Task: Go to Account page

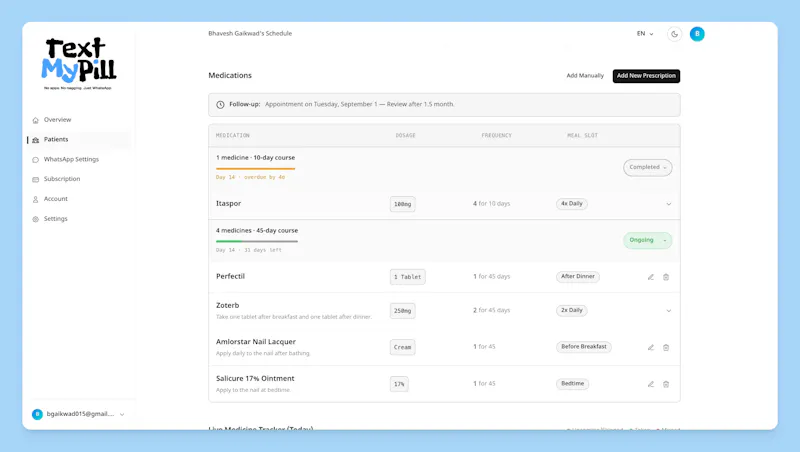Action: (56, 199)
